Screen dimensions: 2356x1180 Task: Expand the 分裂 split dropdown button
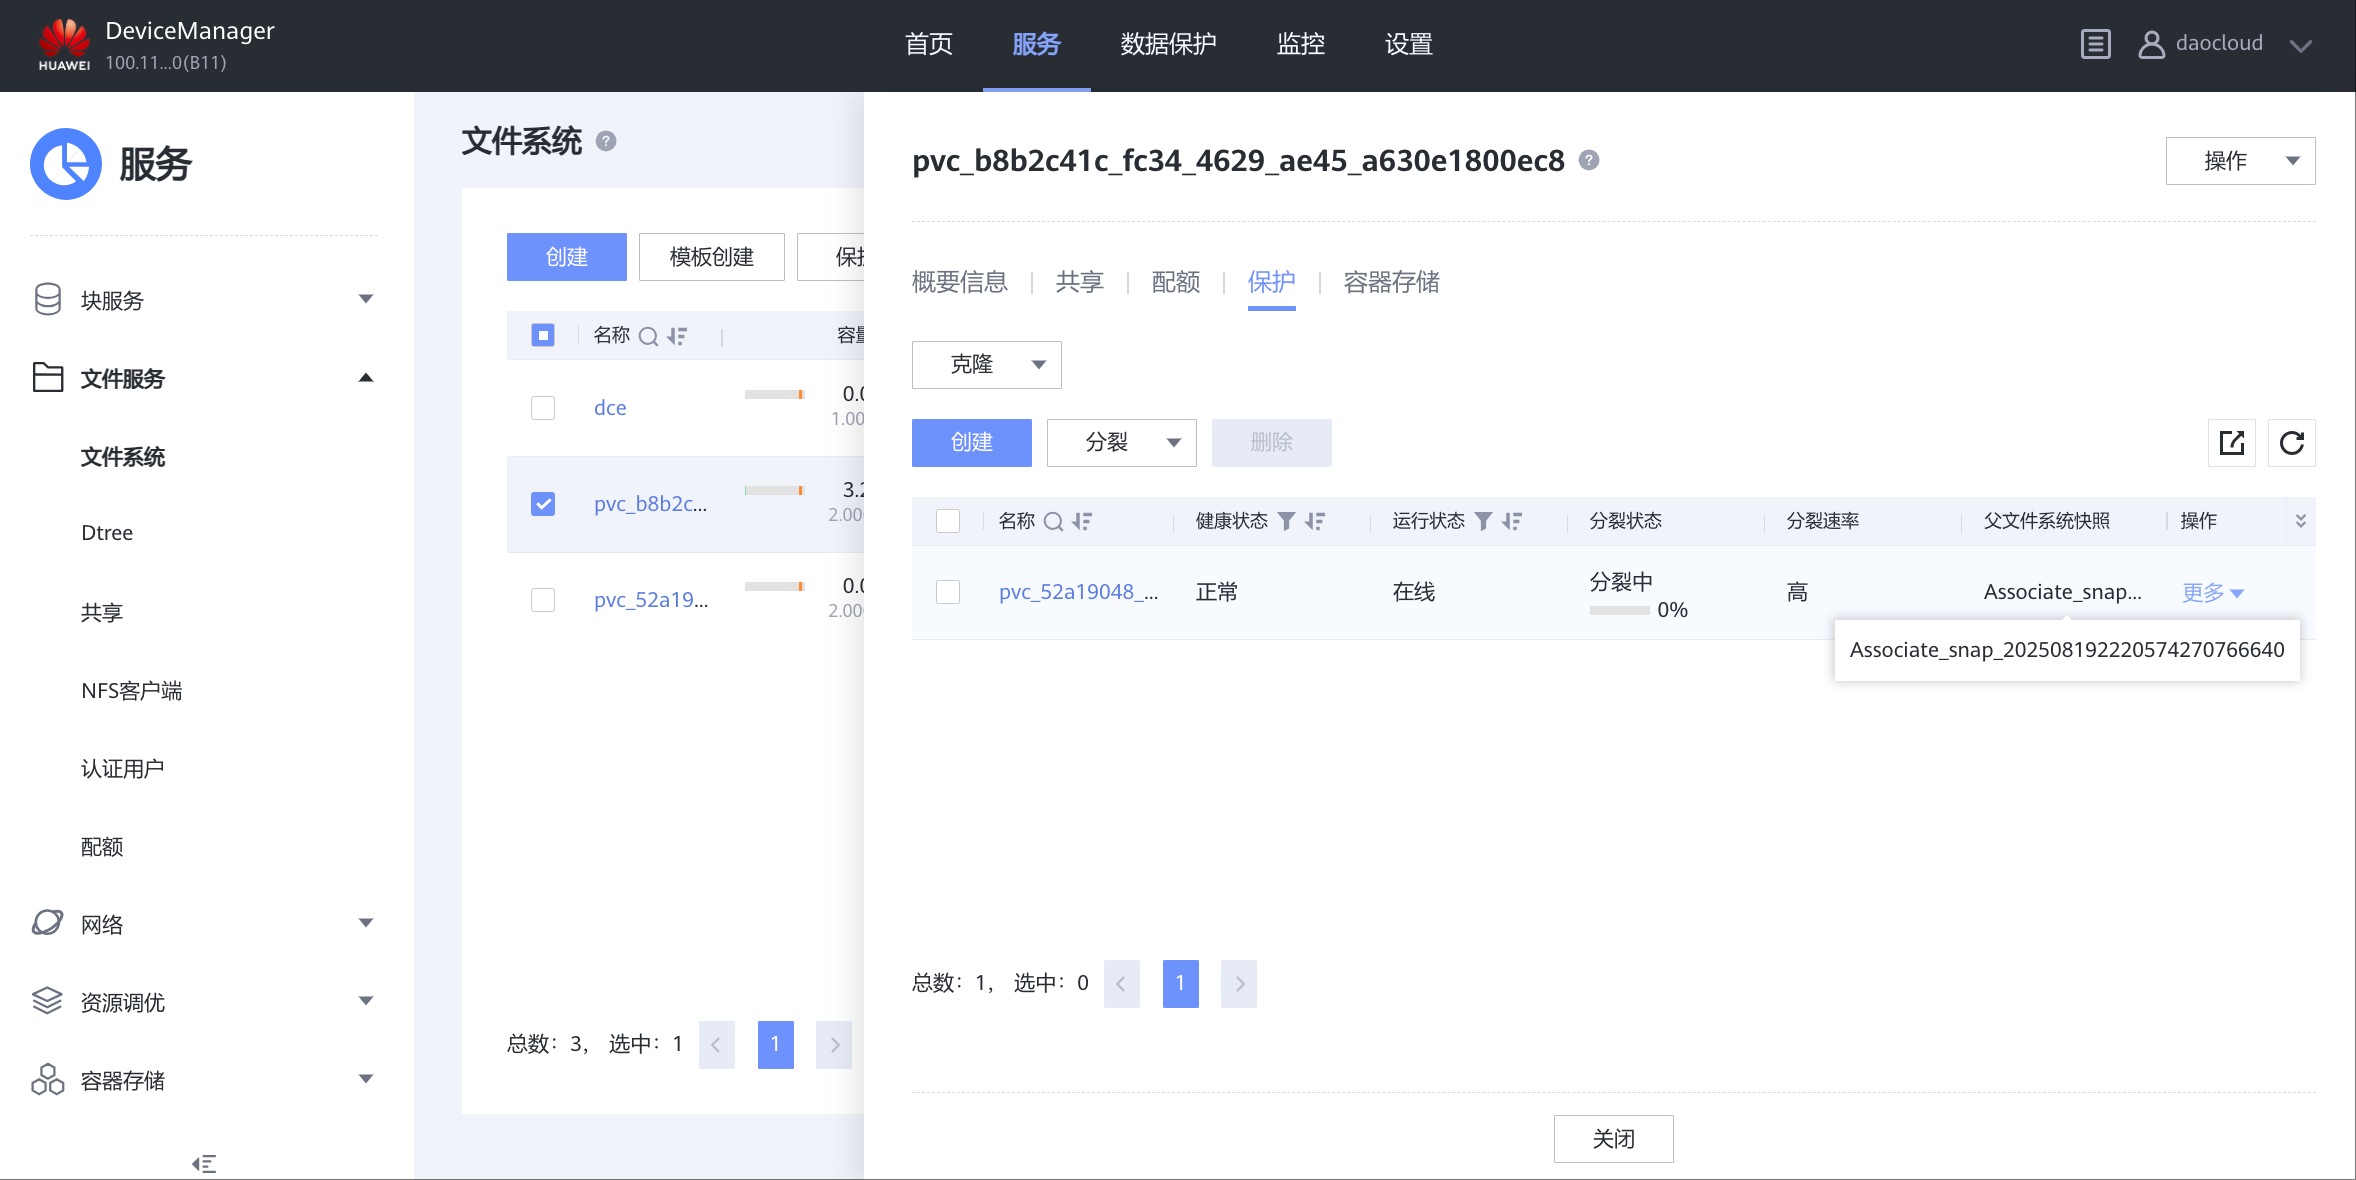pos(1121,443)
